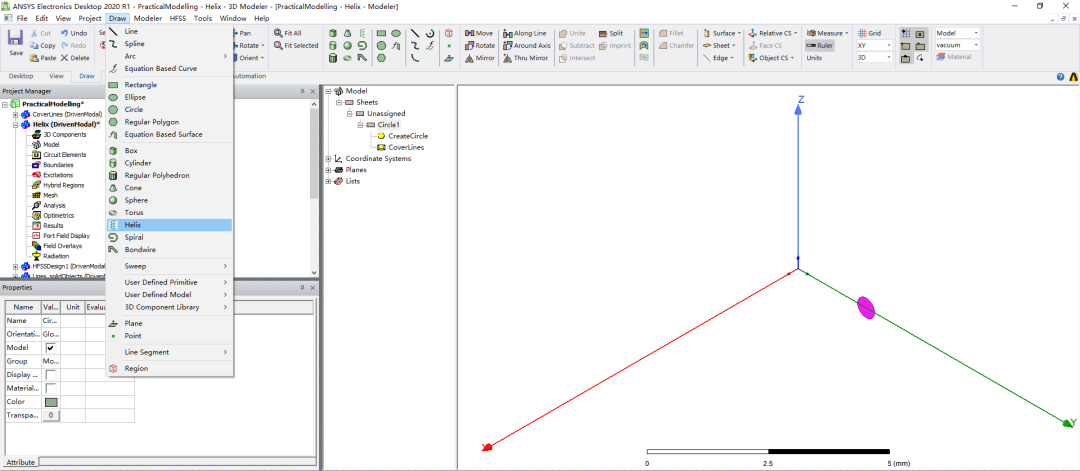
Task: Click the Color swatch in Properties
Action: point(51,401)
